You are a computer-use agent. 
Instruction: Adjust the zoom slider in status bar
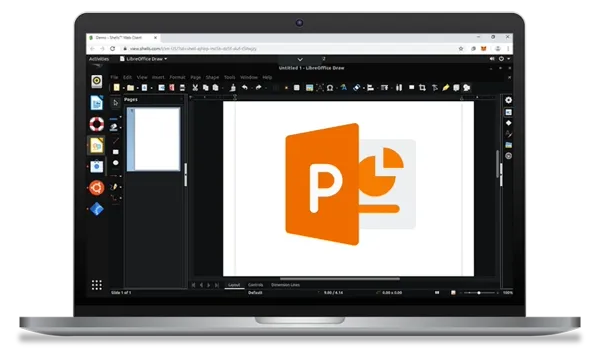tap(479, 292)
